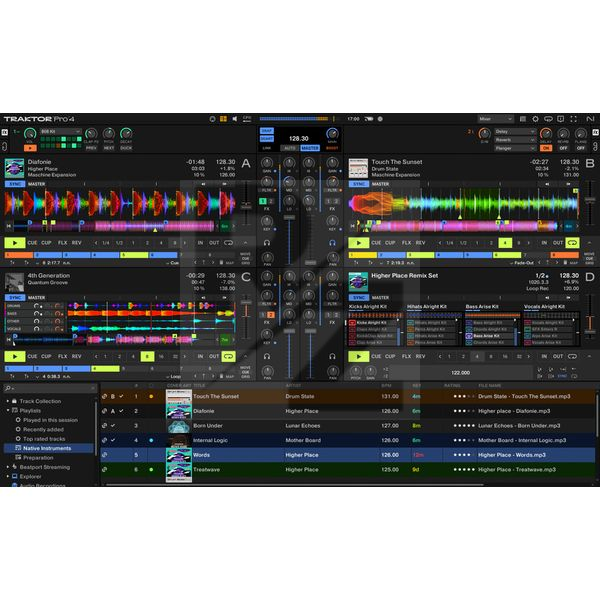600x600 pixels.
Task: Toggle headphone cue for channel D
Action: pyautogui.click(x=332, y=356)
